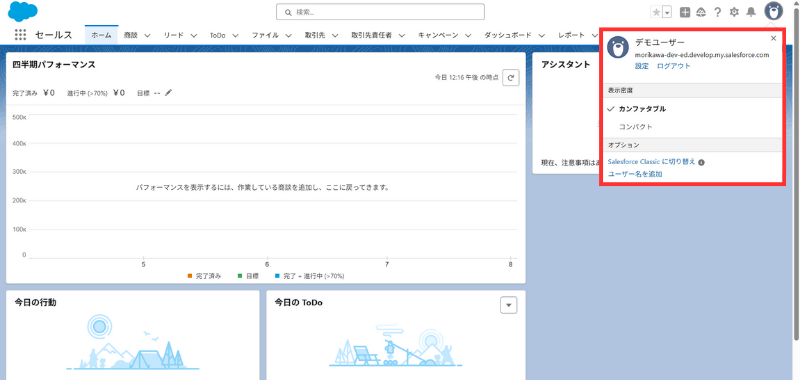
Task: Click the 500K axis label
Action: tap(19, 117)
